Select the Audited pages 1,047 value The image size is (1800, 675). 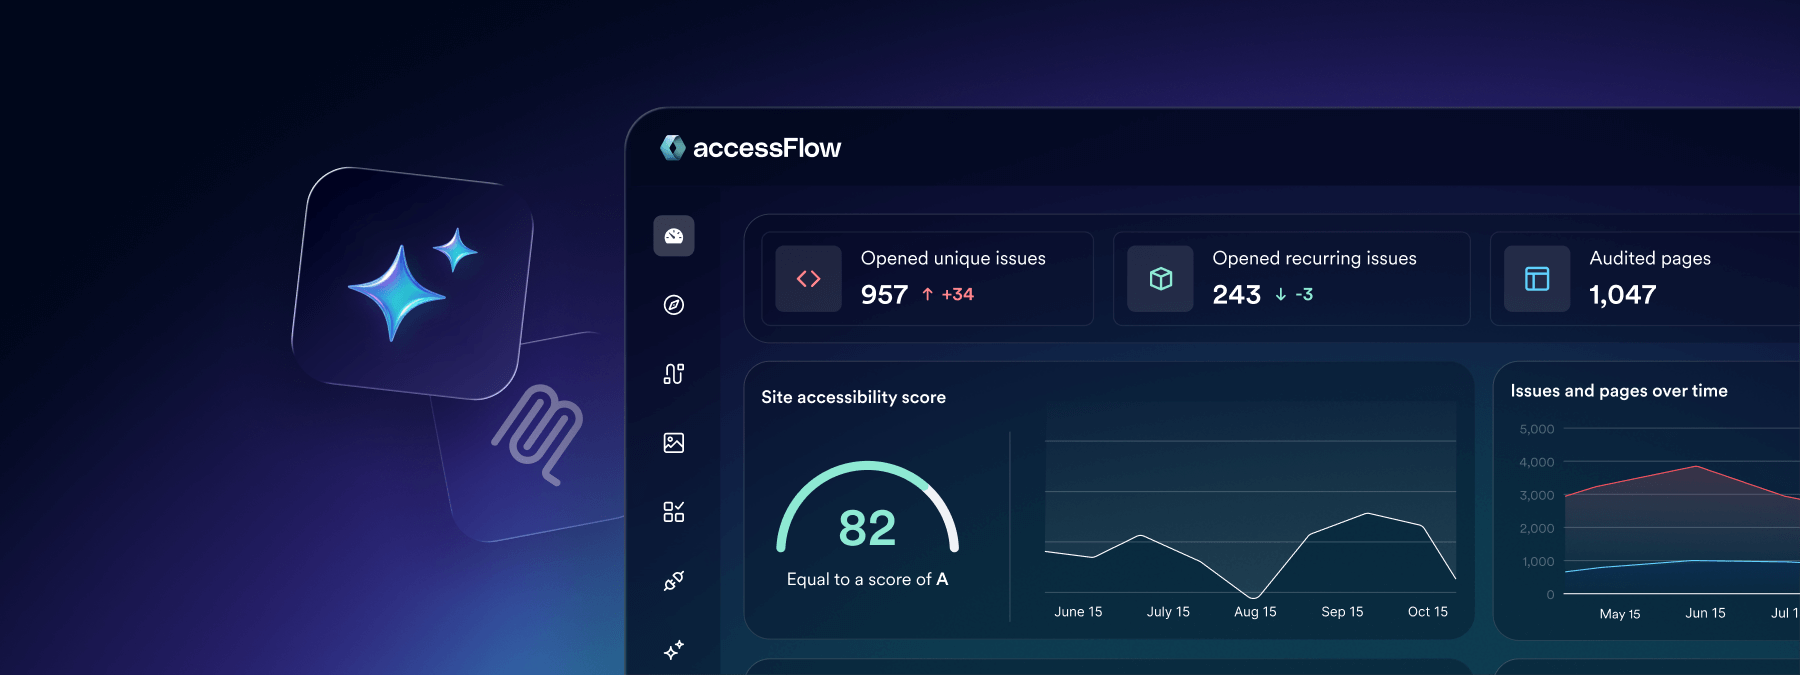[1622, 295]
